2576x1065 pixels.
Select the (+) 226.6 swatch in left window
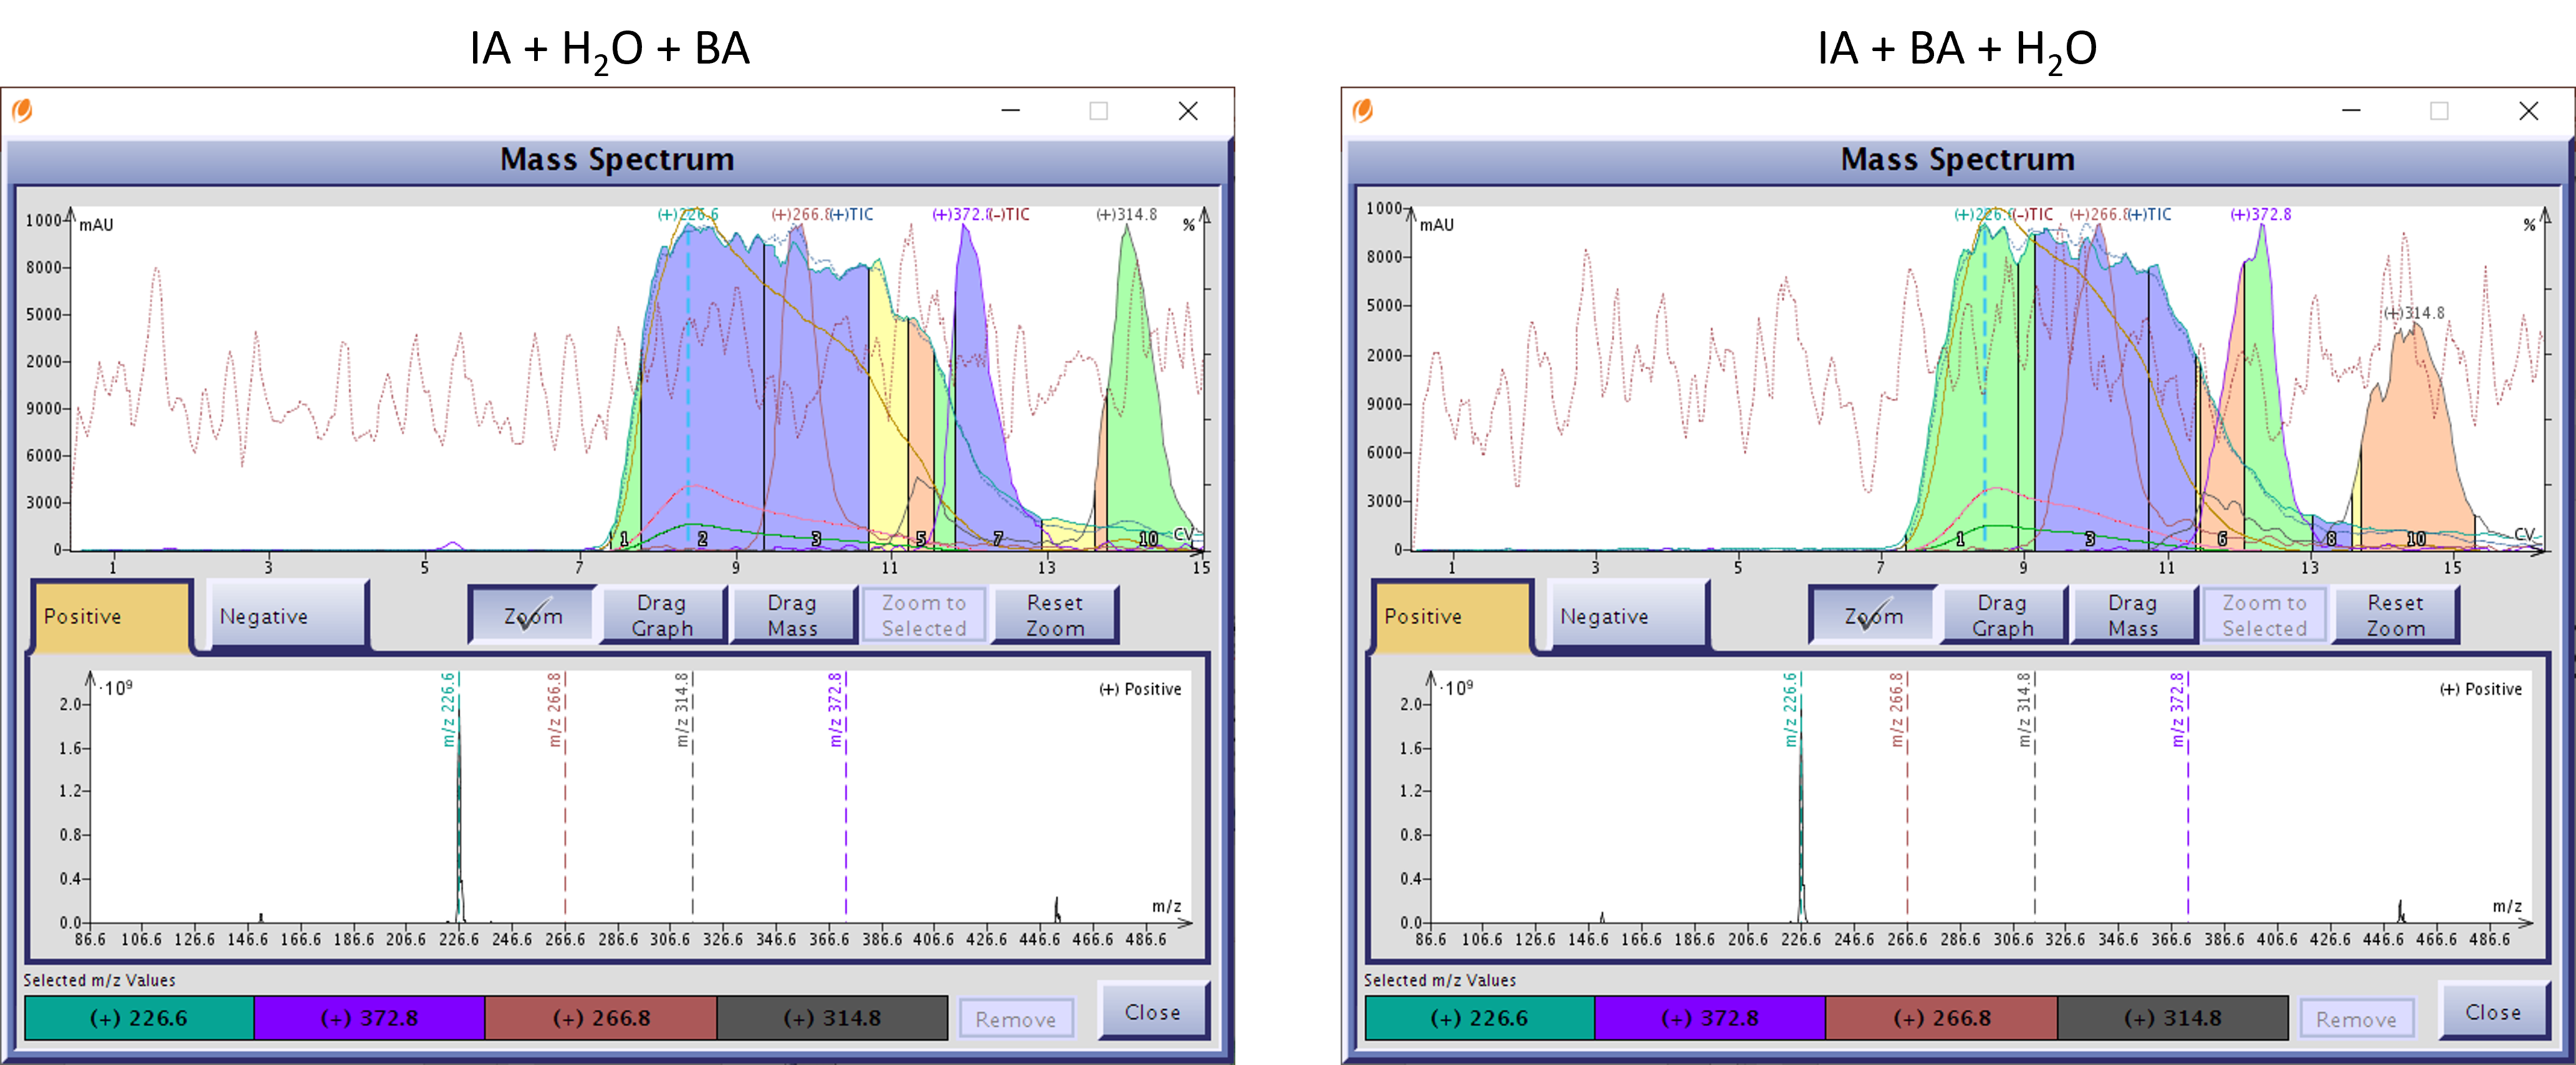tap(139, 1018)
